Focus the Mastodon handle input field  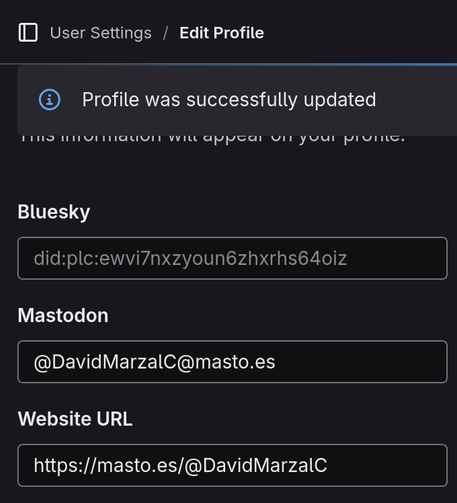[x=232, y=362]
